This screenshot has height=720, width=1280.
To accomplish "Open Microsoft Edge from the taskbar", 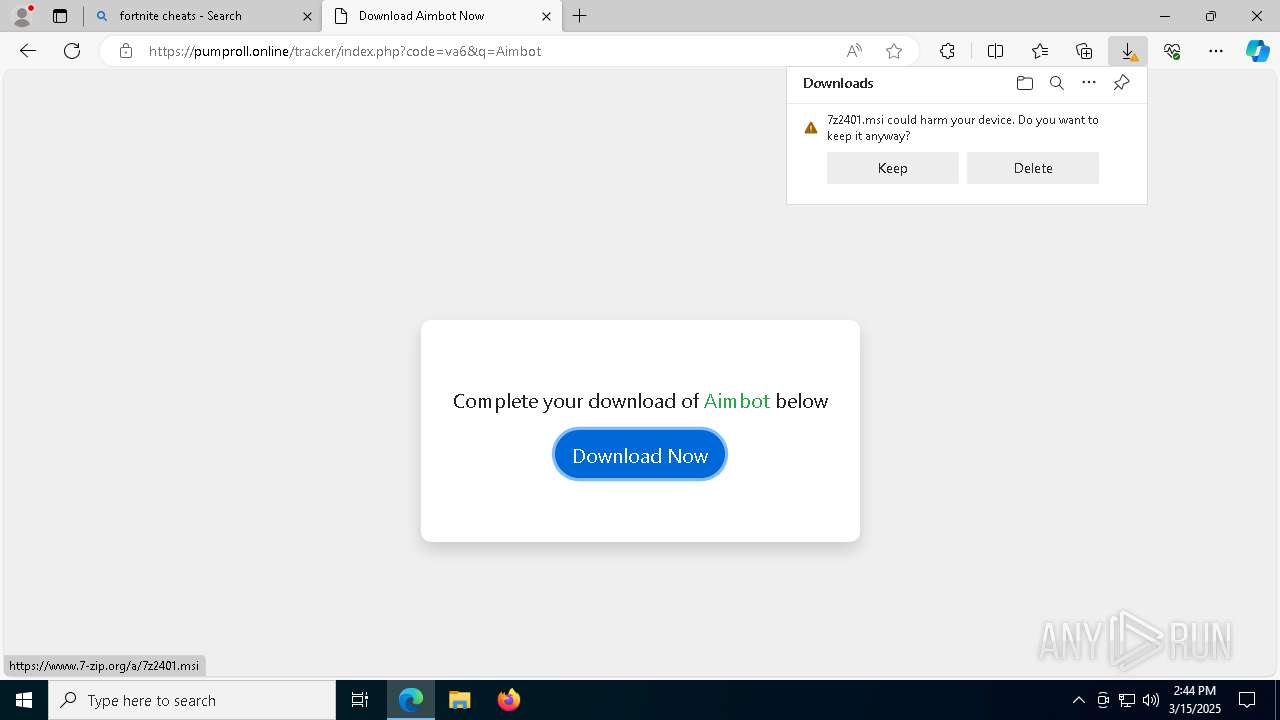I will pyautogui.click(x=411, y=700).
